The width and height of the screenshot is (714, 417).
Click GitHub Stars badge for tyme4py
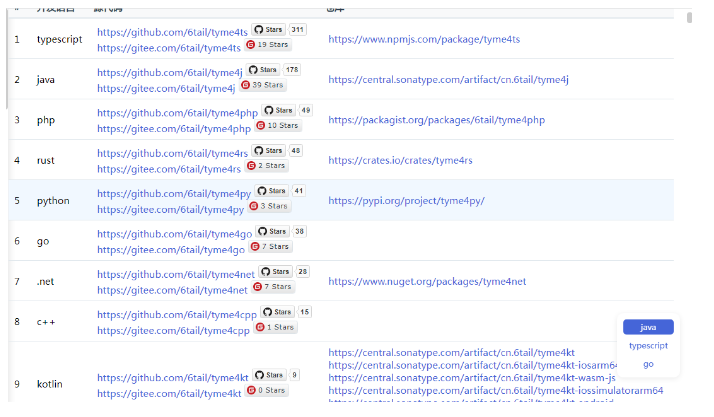coord(271,191)
